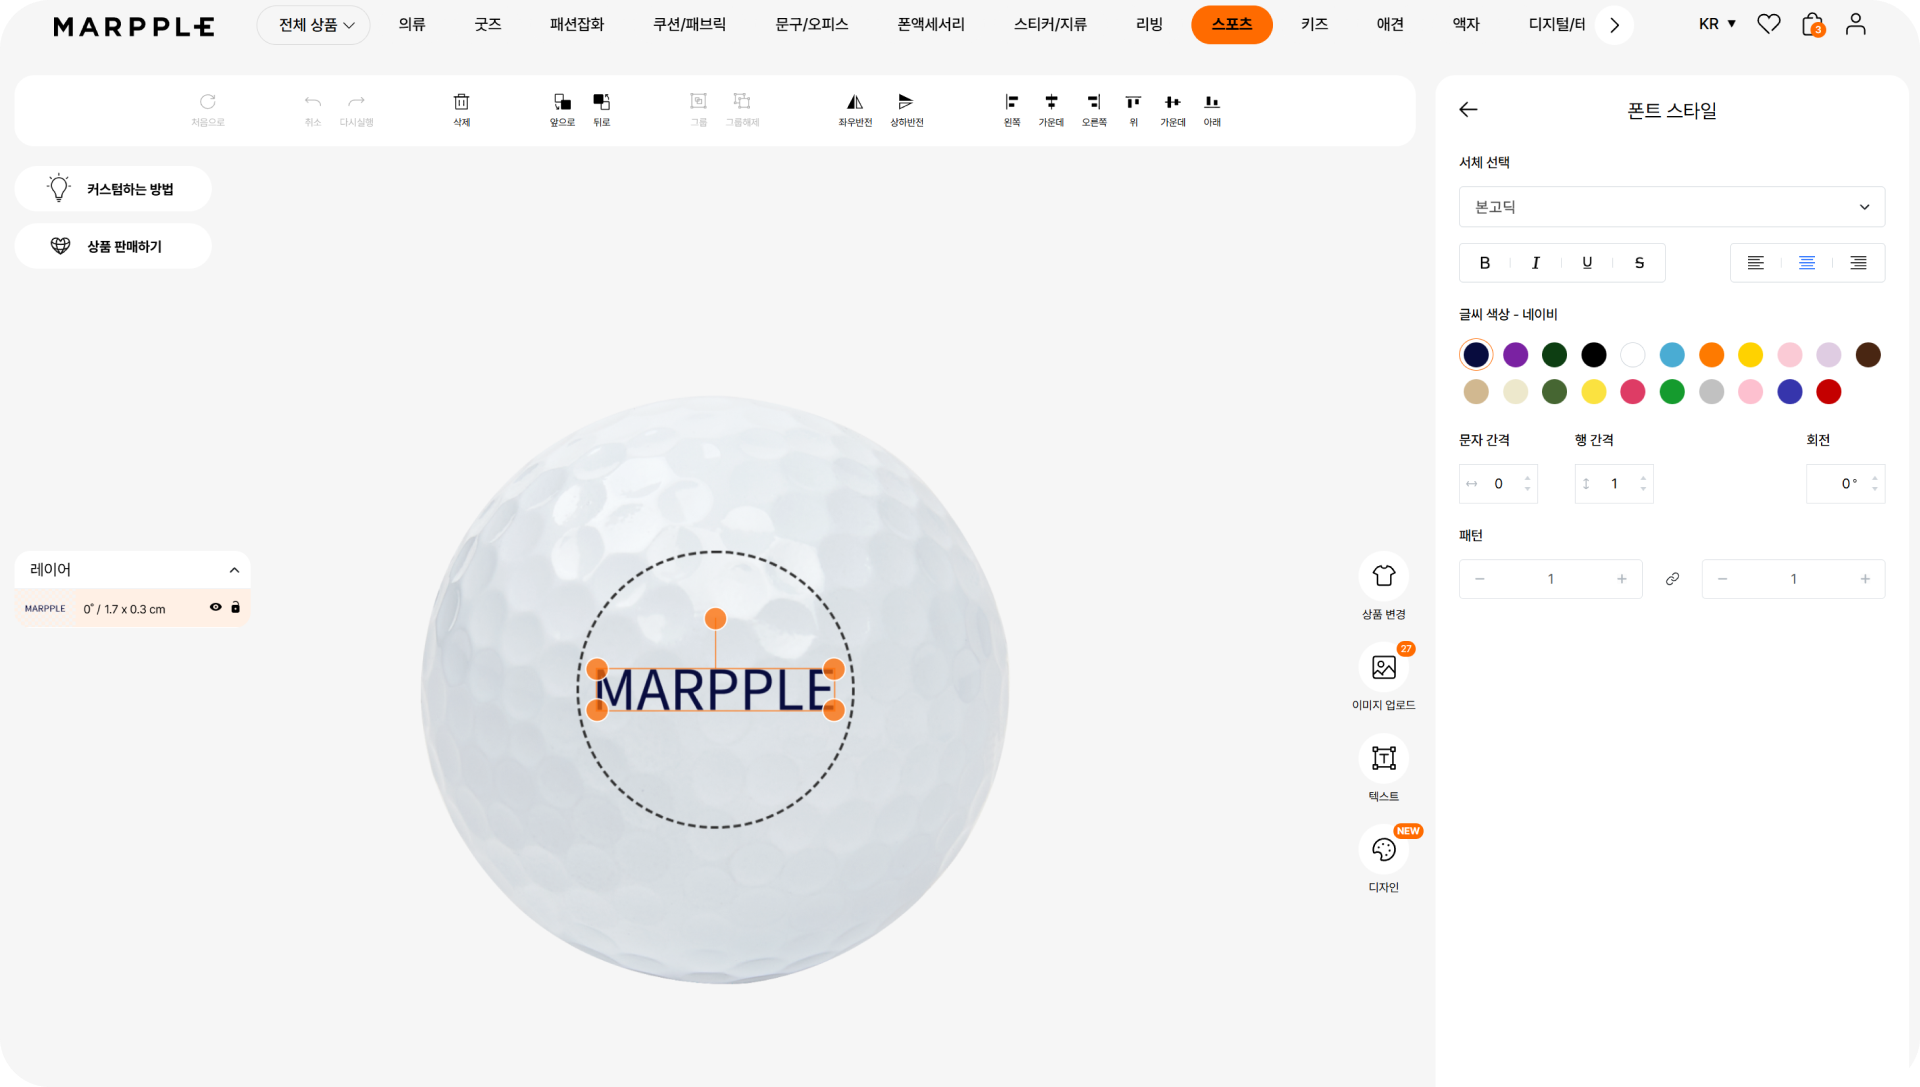Bring layer forward with 앞으로 icon
Screen dimensions: 1920x1087
tap(562, 103)
